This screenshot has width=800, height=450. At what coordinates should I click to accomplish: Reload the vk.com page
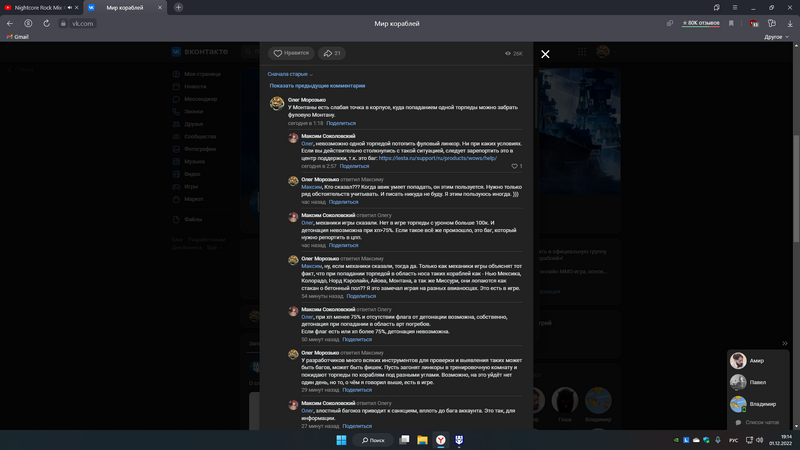coord(46,23)
